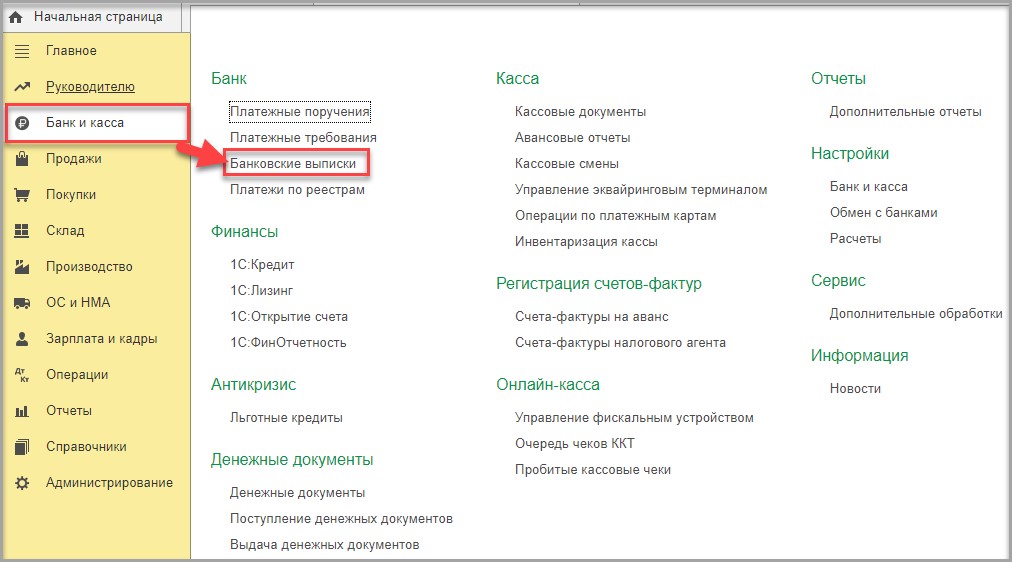Click the person icon beside Зарплата и кадры
1012x562 pixels.
coord(22,339)
